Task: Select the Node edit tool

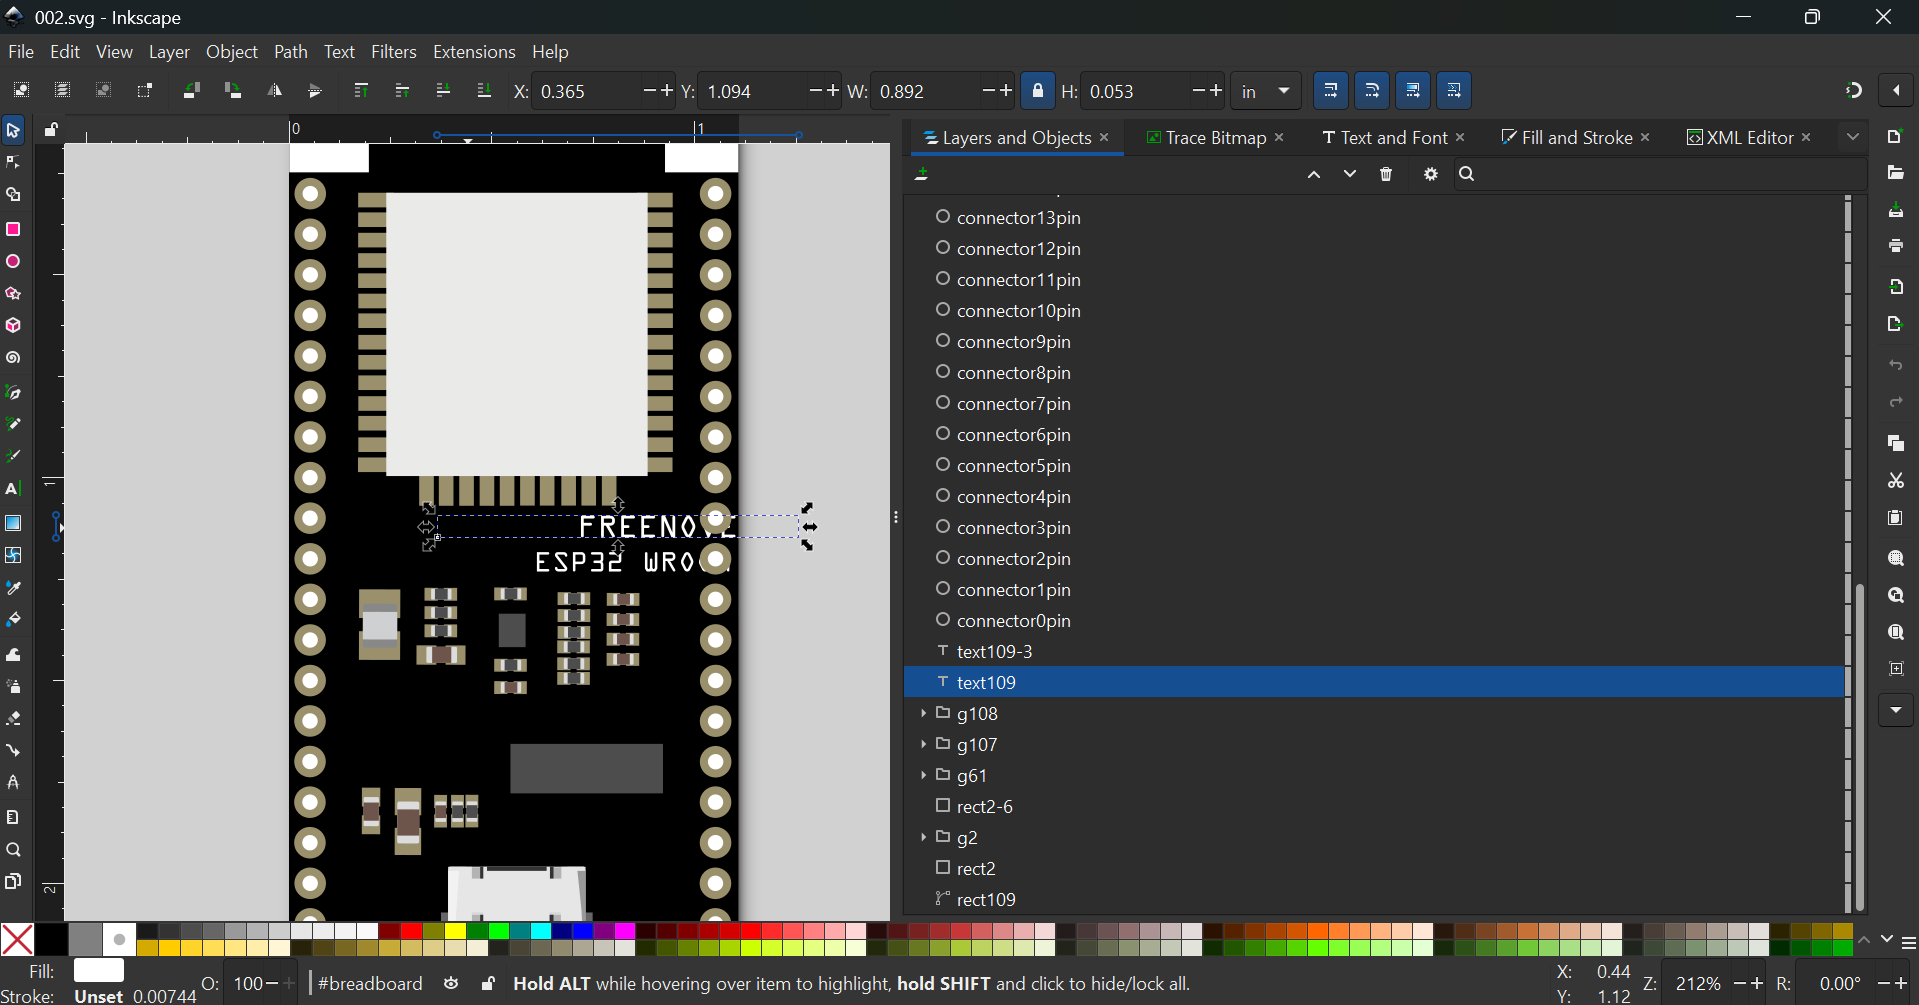Action: click(x=13, y=162)
